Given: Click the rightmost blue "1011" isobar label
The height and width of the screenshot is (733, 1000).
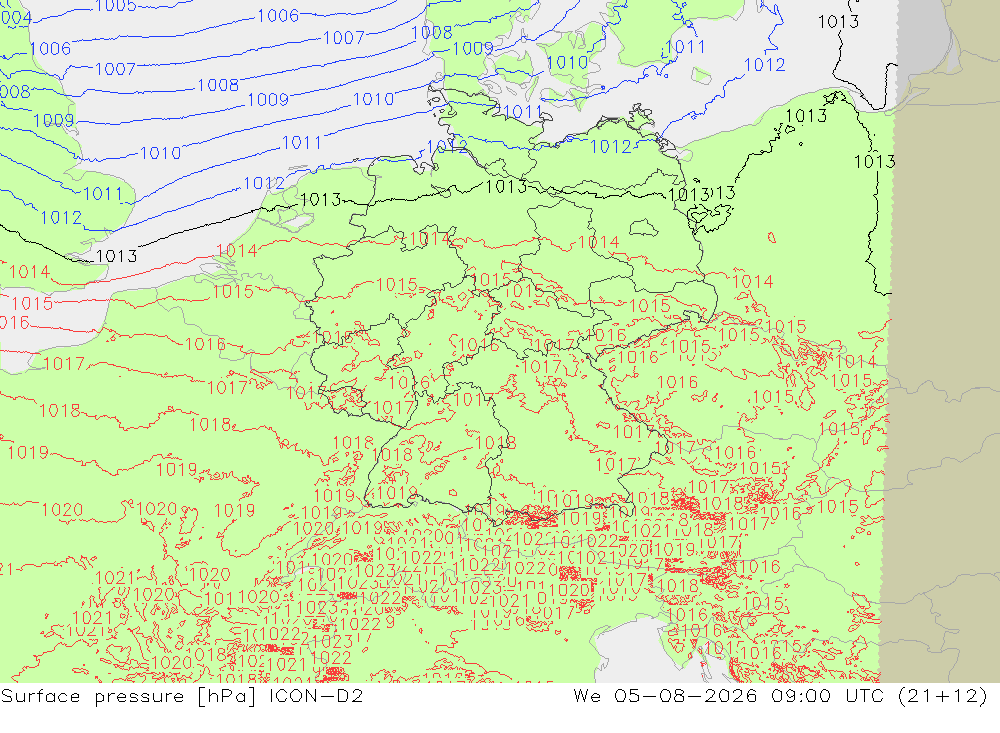Looking at the screenshot, I should (685, 47).
